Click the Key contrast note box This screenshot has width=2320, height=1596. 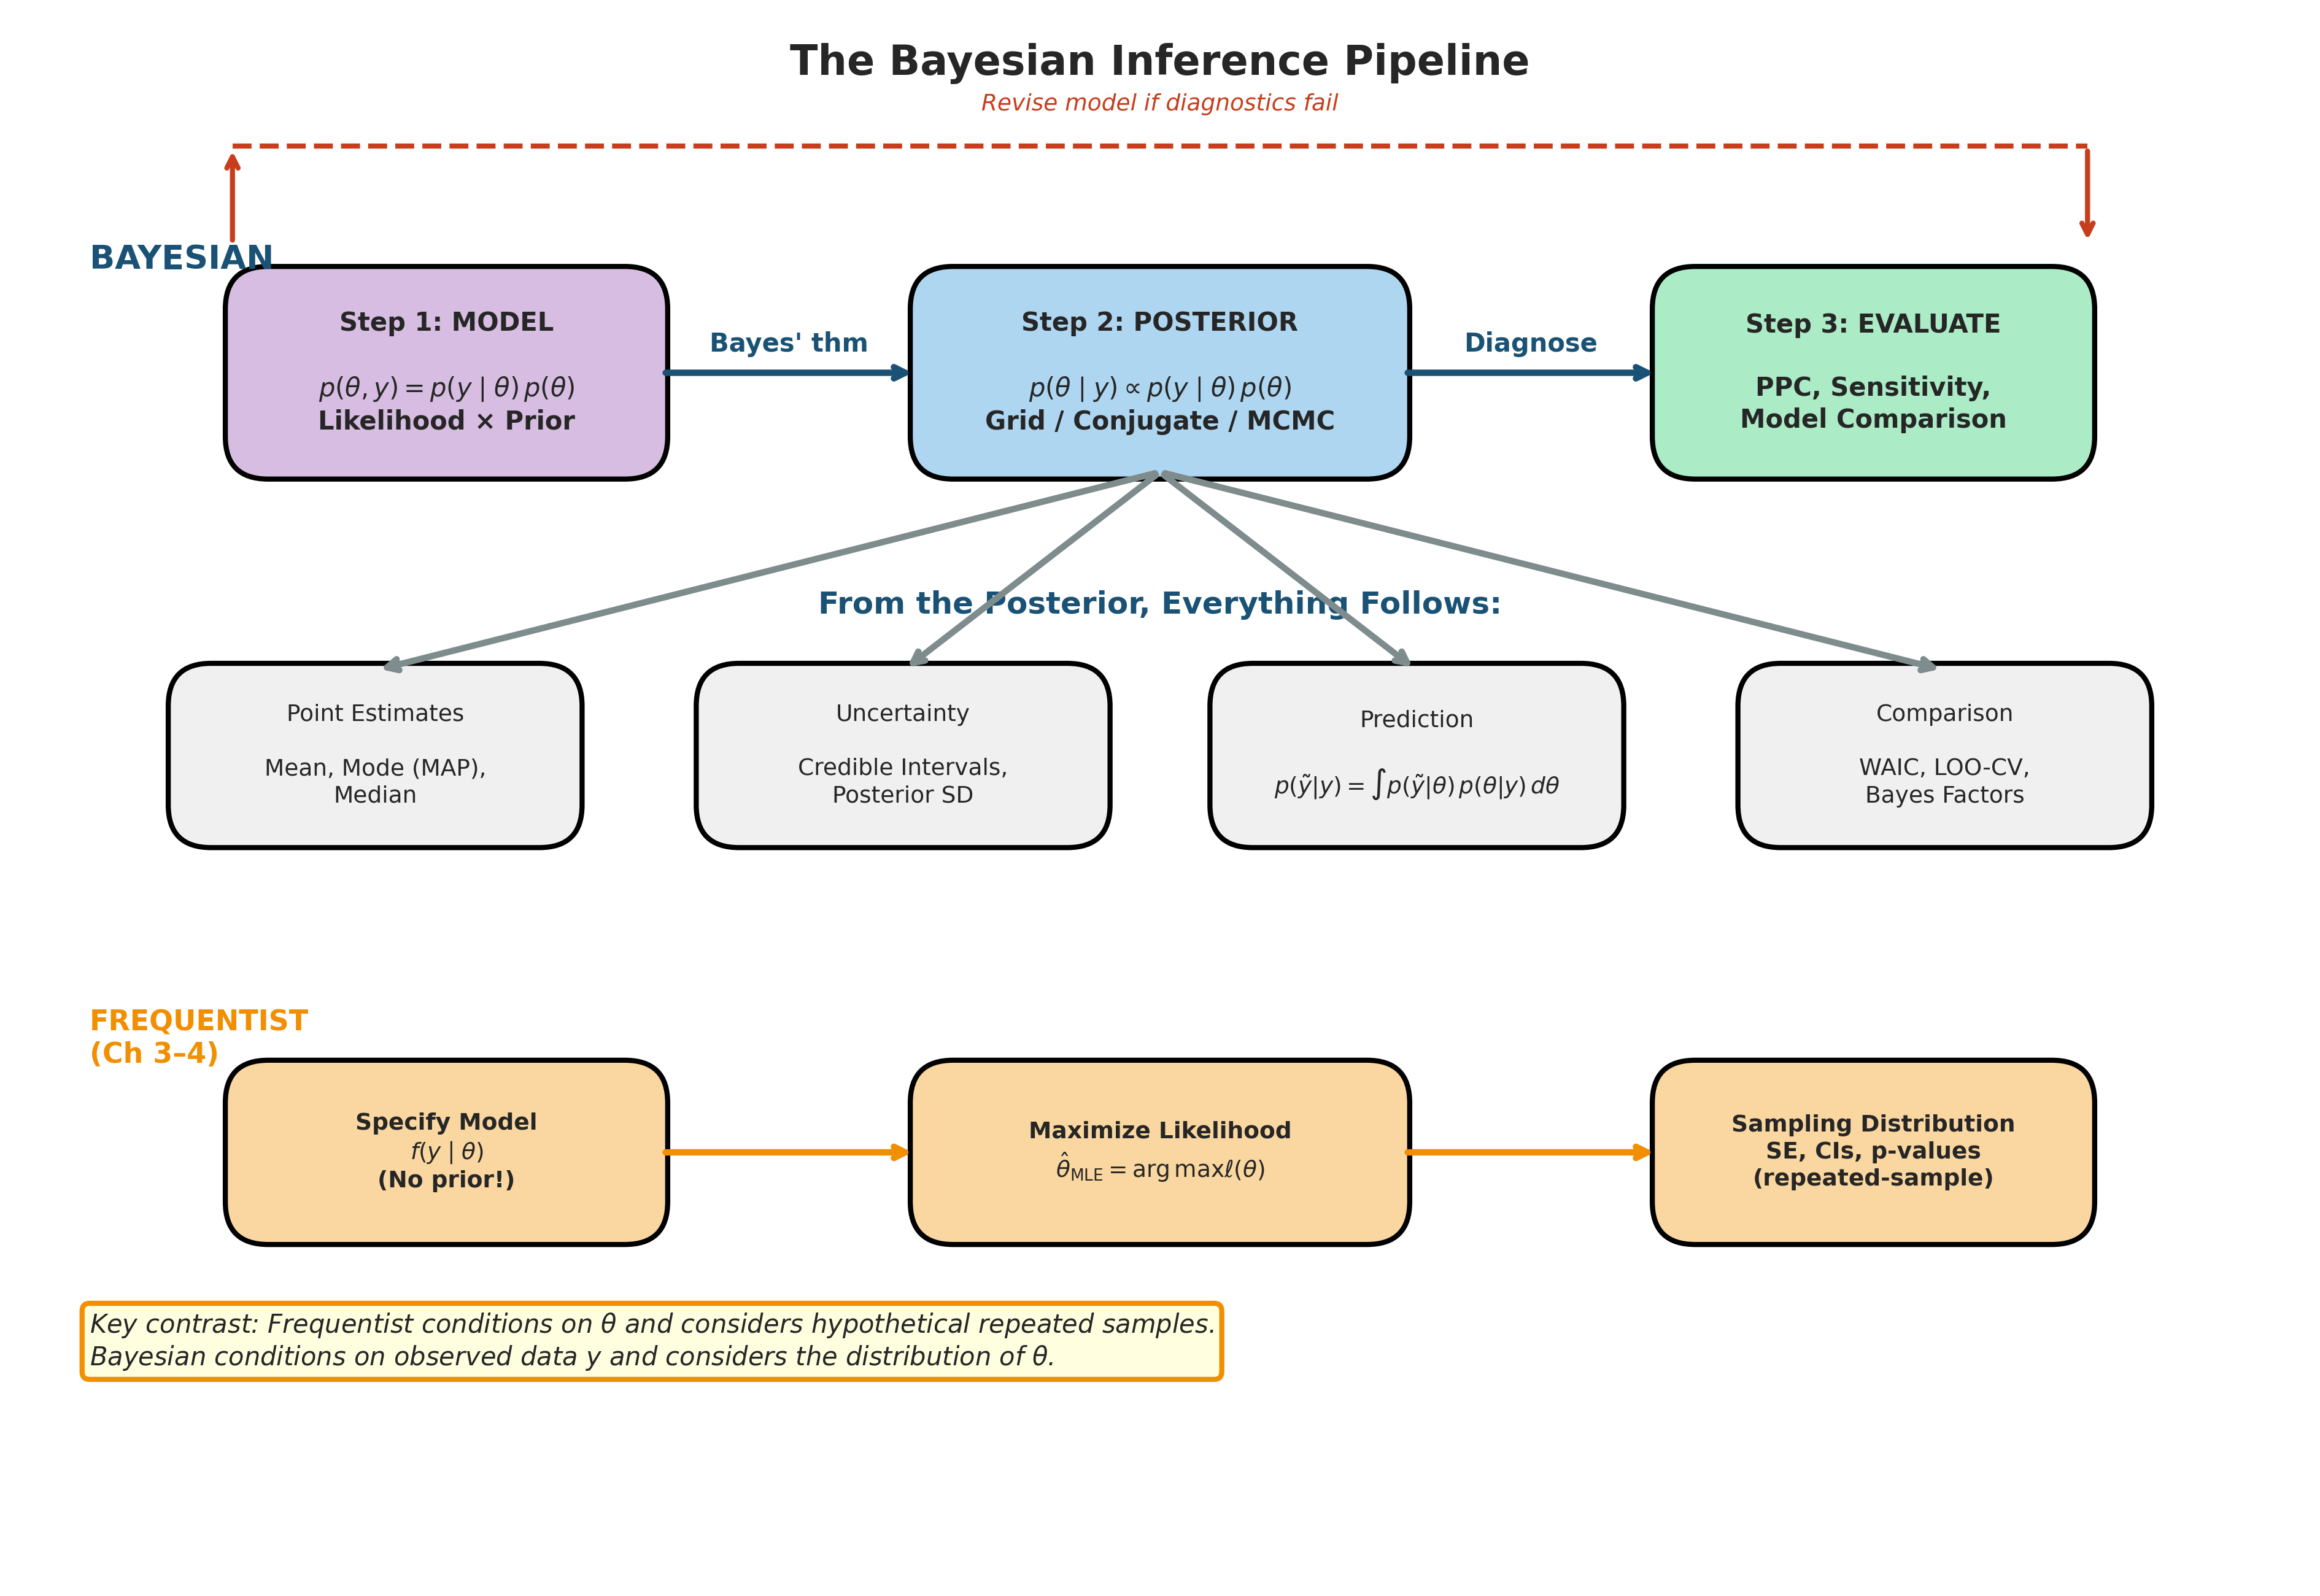click(651, 1340)
